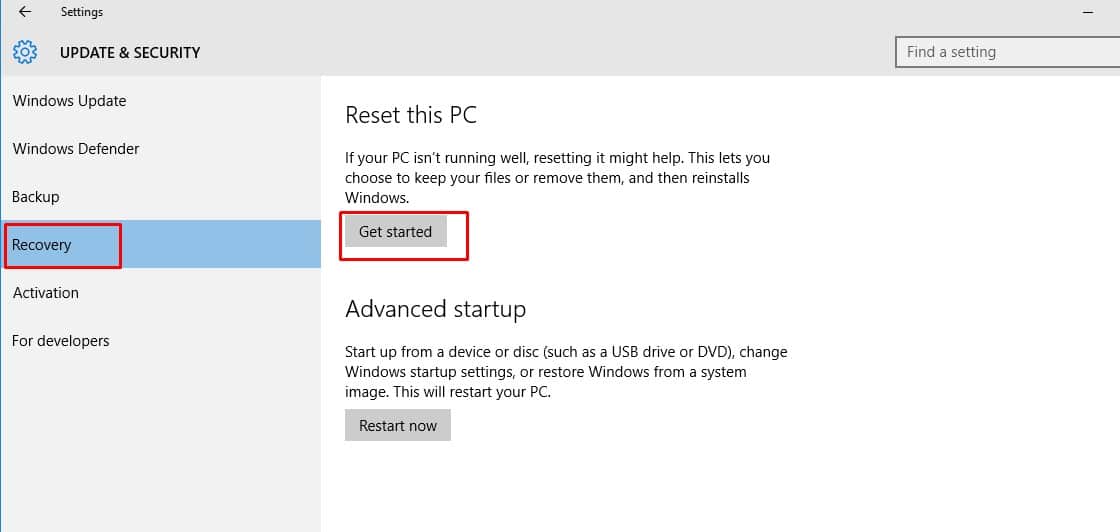The width and height of the screenshot is (1120, 532).
Task: Click the Settings gear icon
Action: tap(25, 52)
